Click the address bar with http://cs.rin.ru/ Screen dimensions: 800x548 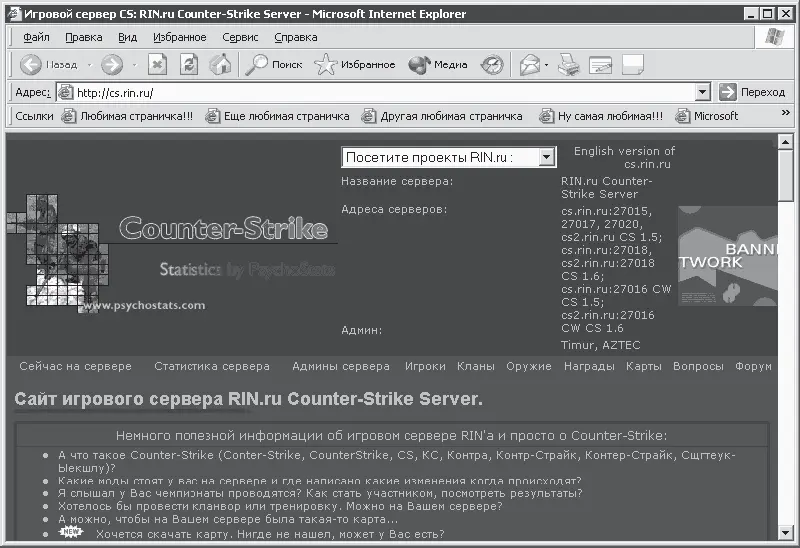(383, 92)
